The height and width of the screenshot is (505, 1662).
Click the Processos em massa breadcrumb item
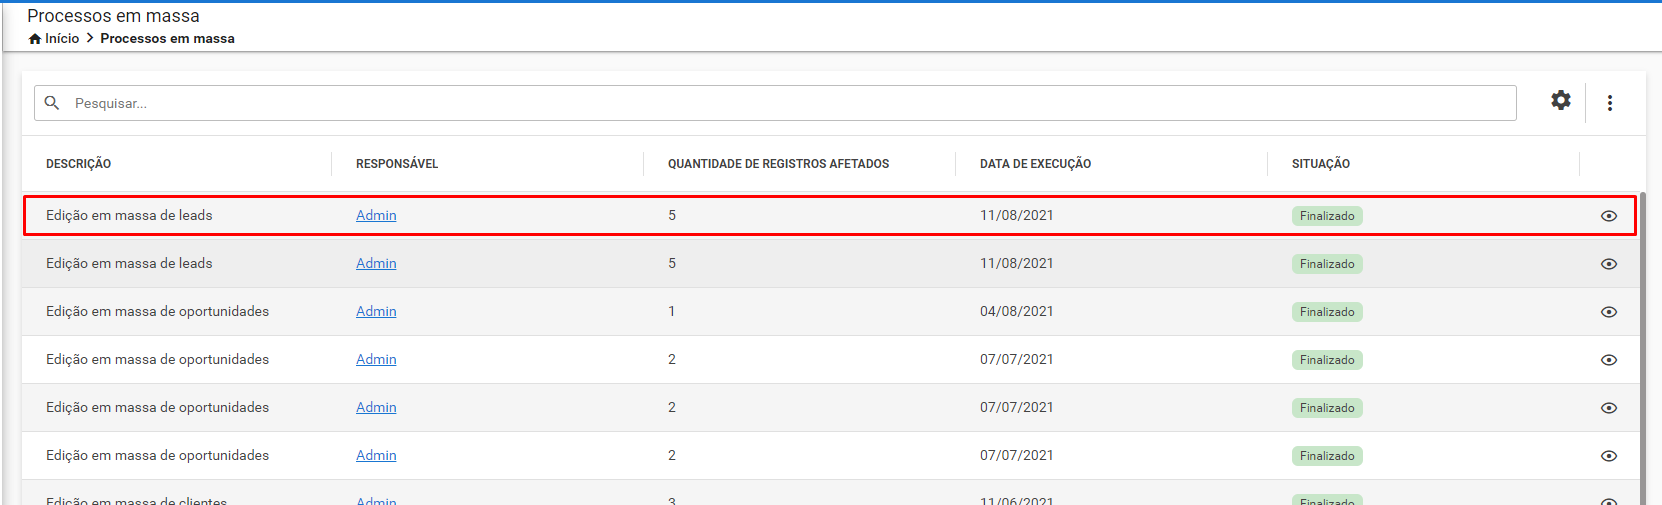click(x=167, y=39)
